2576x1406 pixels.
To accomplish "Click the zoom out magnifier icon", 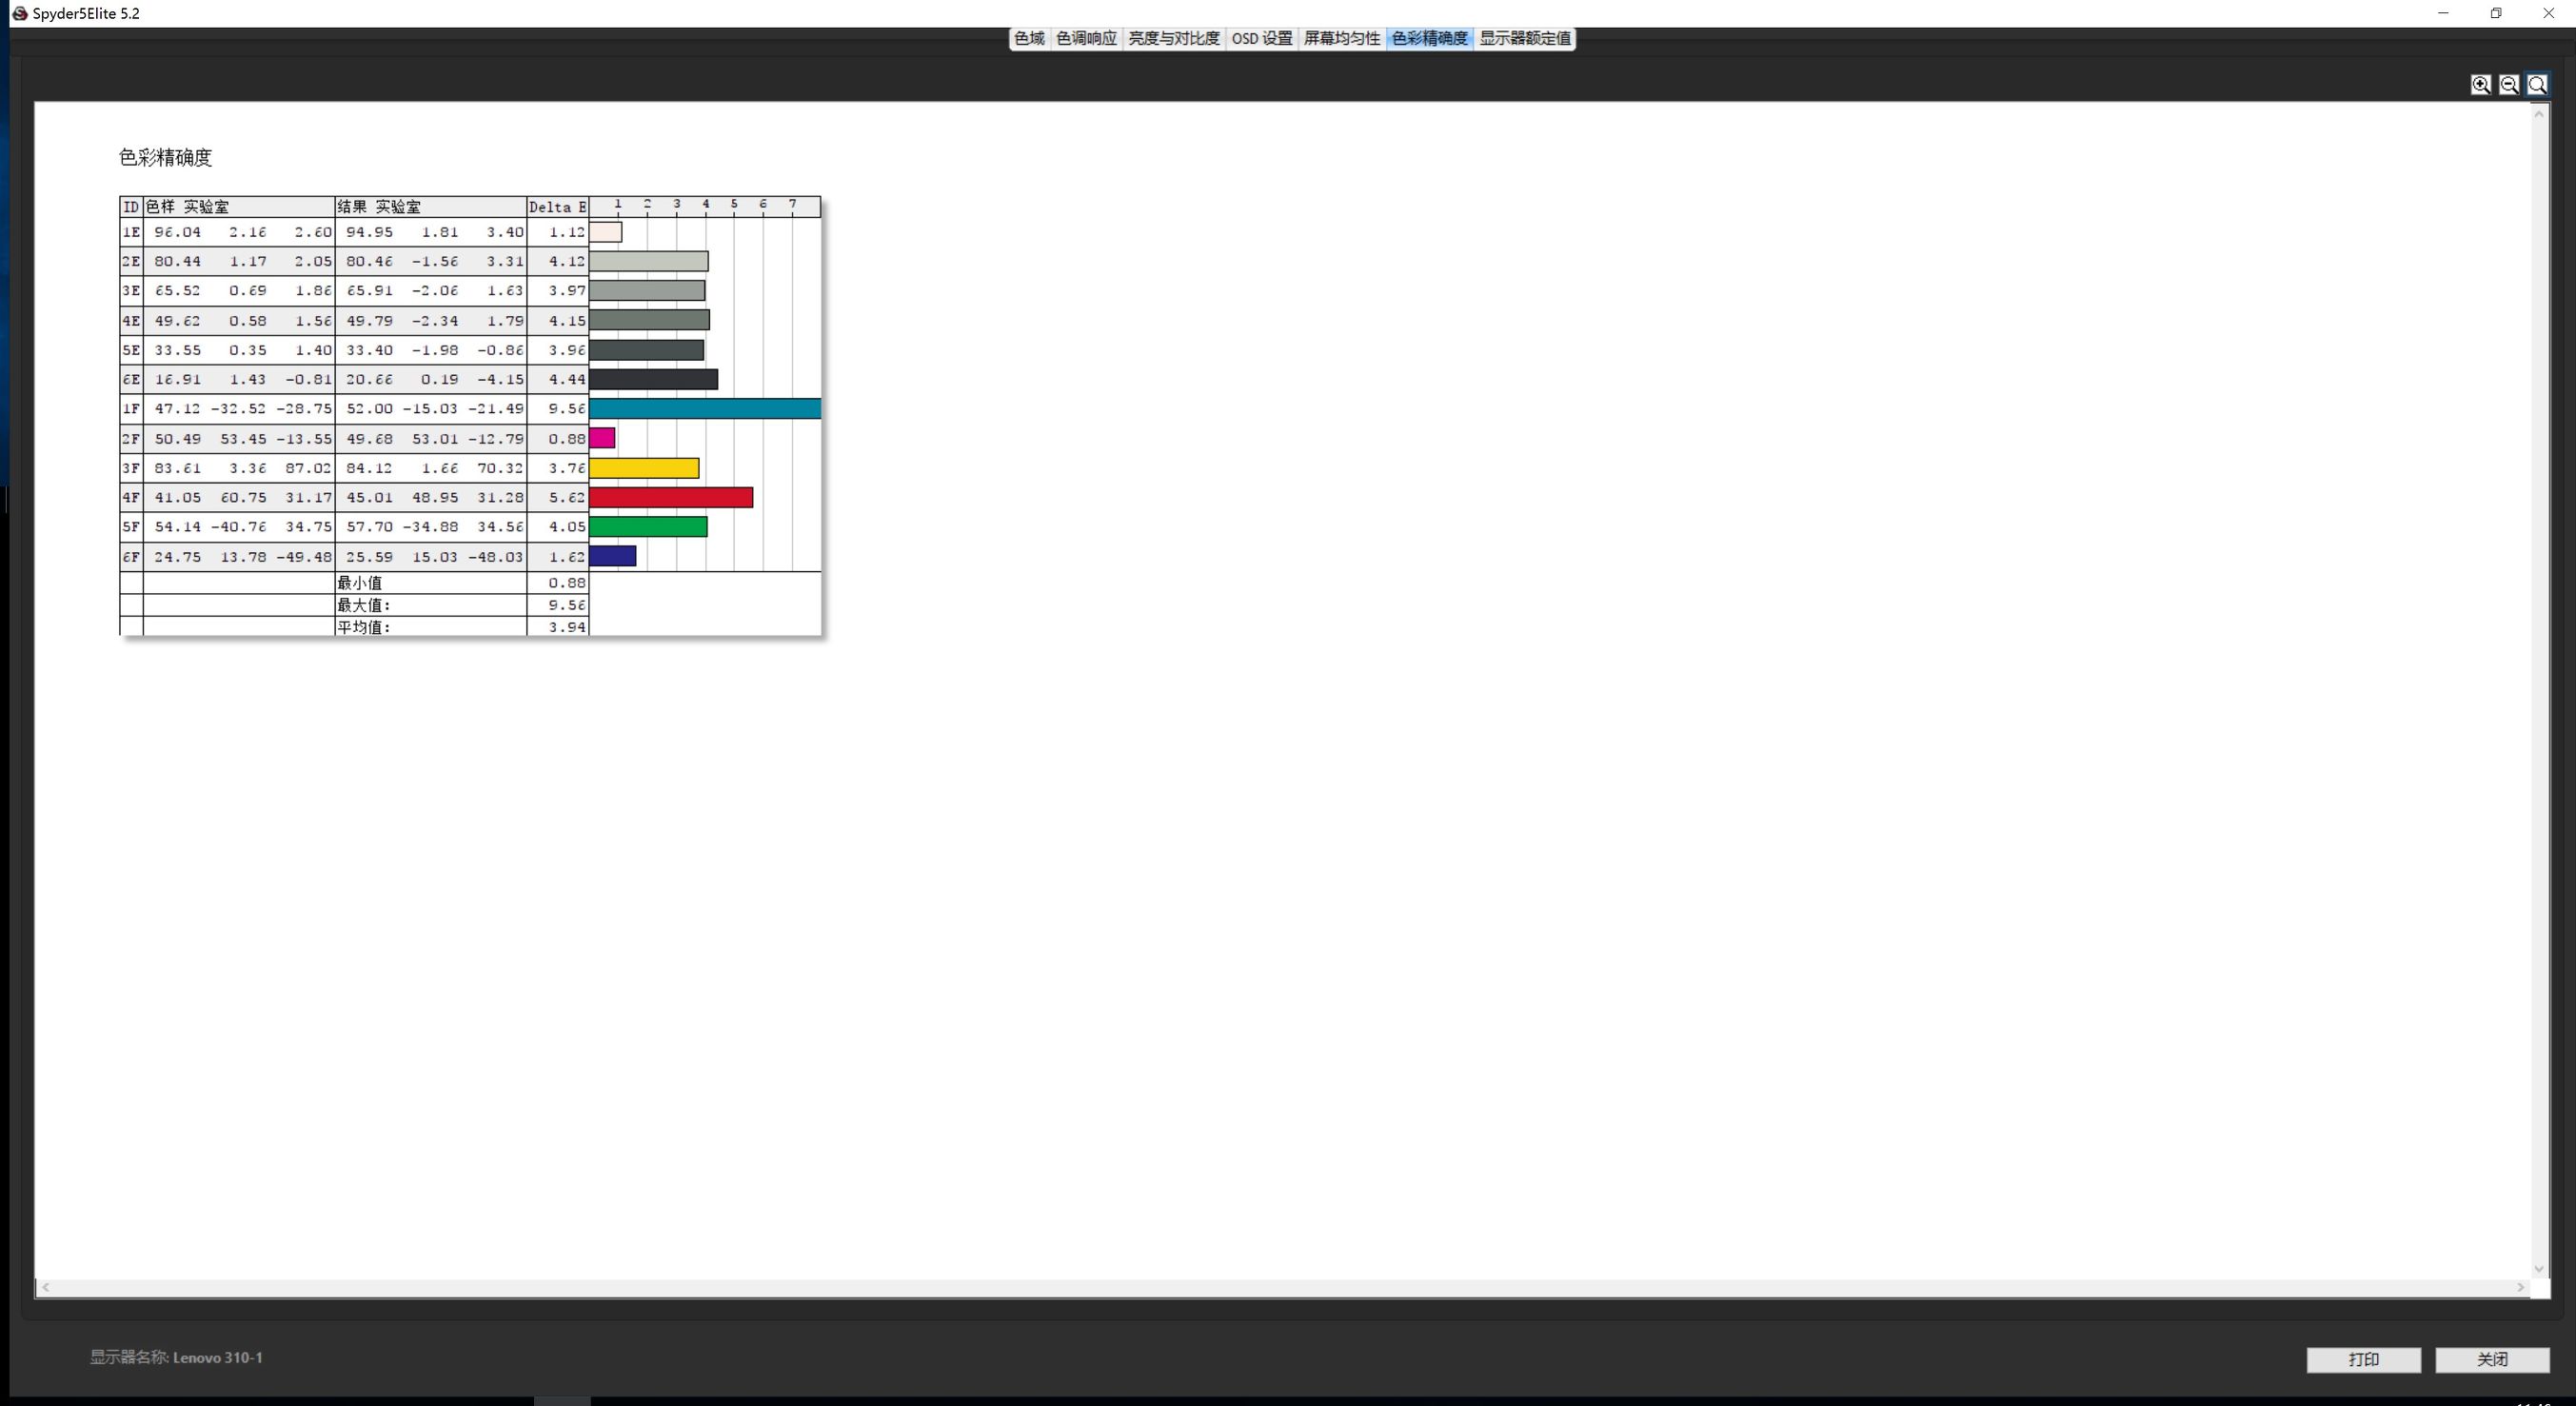I will pos(2508,85).
